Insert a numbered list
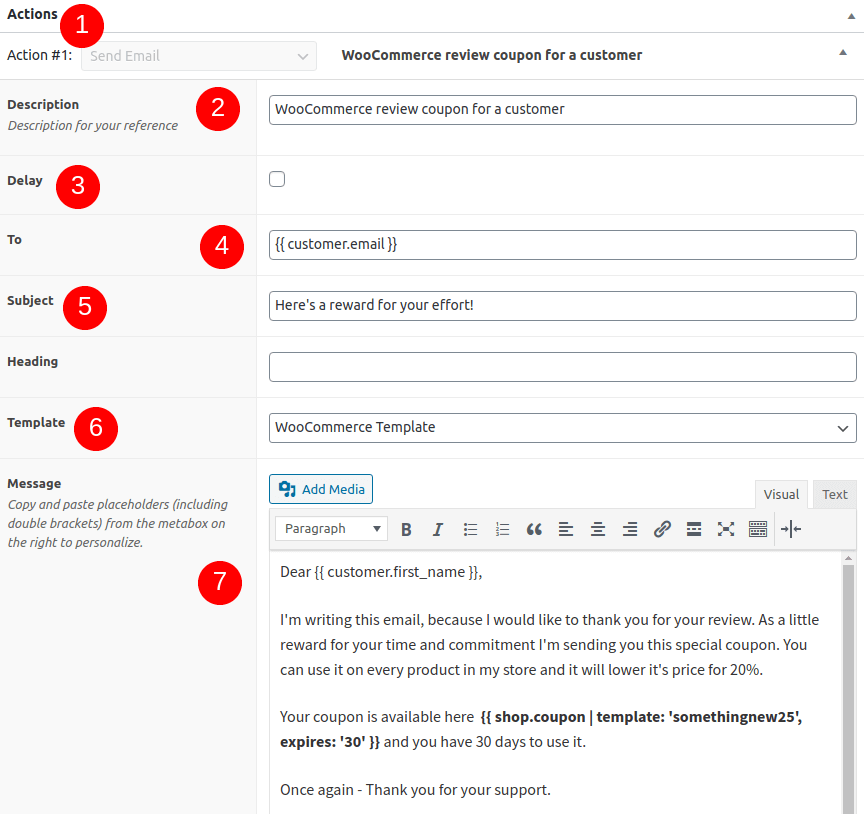This screenshot has width=864, height=814. tap(502, 530)
